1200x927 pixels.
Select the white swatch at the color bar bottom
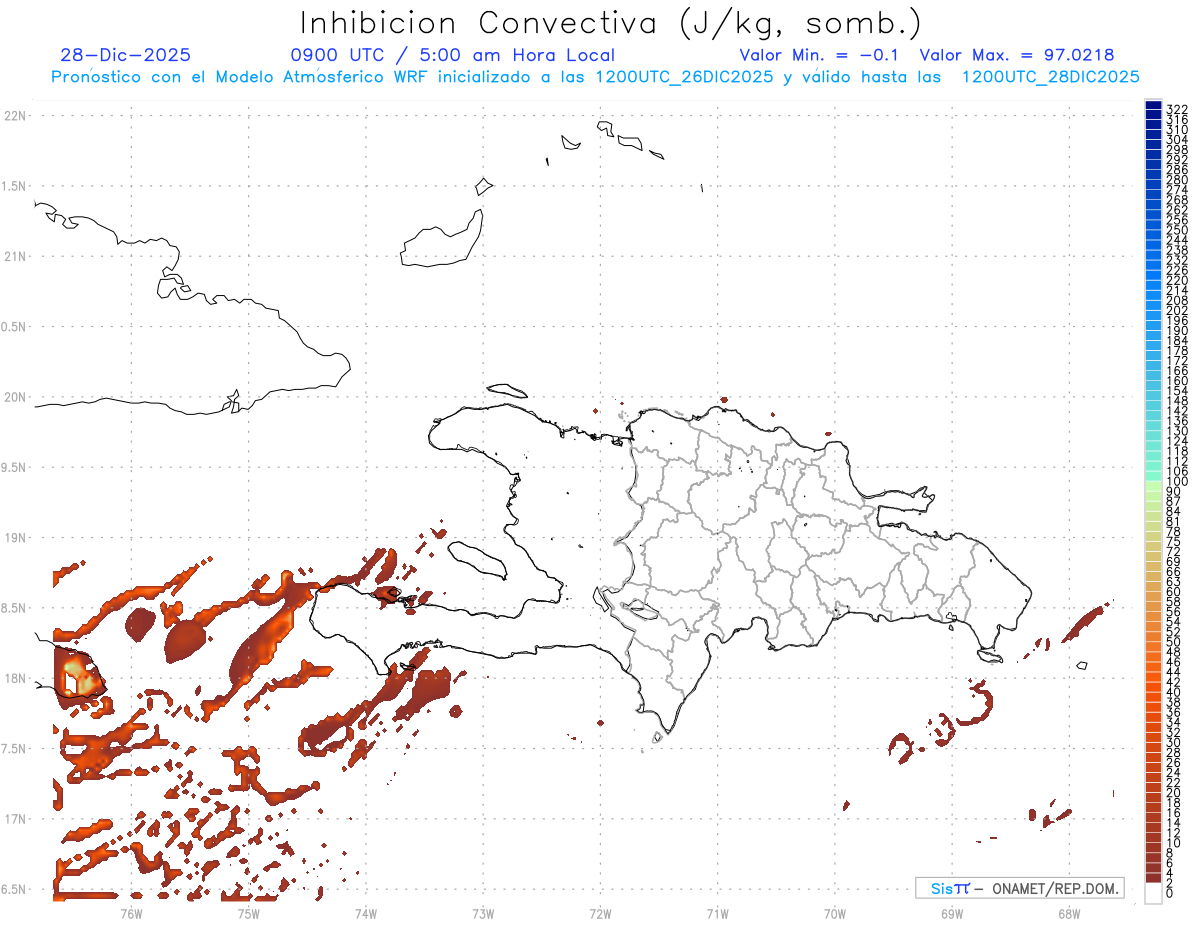(1153, 893)
